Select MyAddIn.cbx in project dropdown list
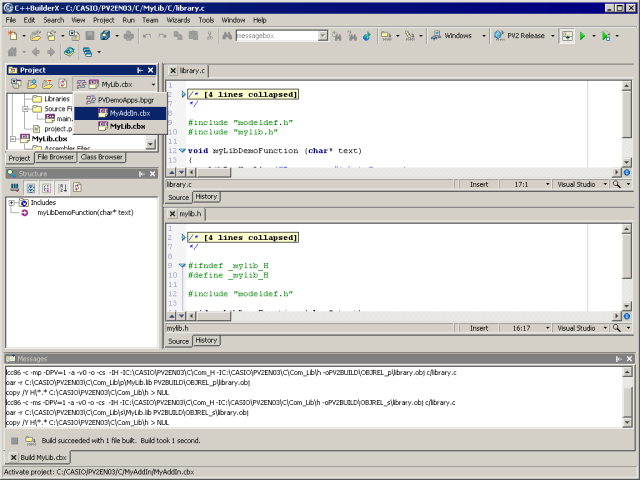Image resolution: width=640 pixels, height=480 pixels. (x=120, y=113)
